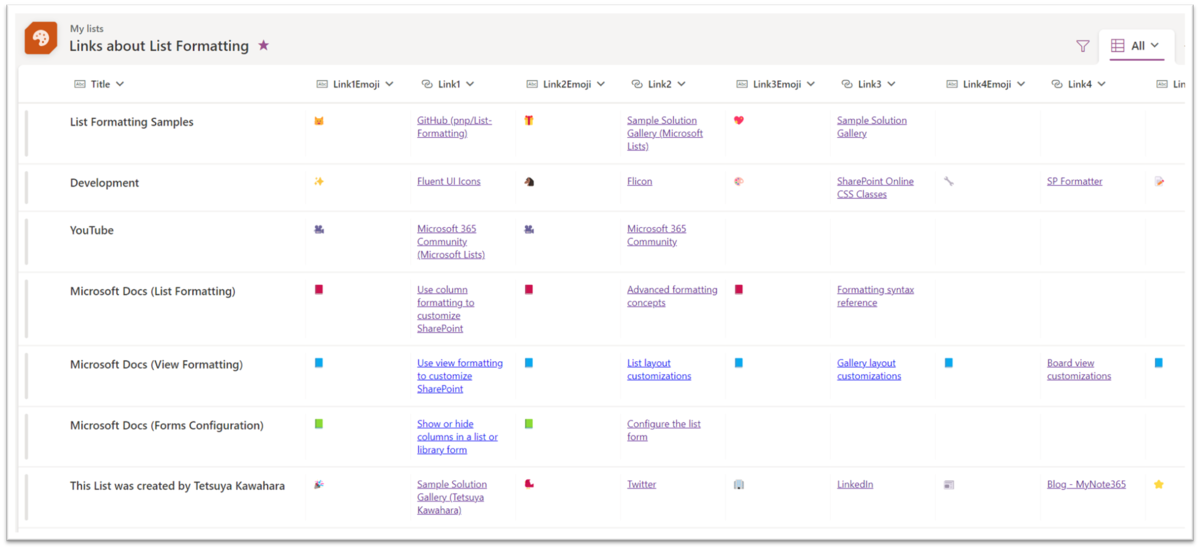Click the My lists breadcrumb
This screenshot has width=1200, height=549.
86,29
